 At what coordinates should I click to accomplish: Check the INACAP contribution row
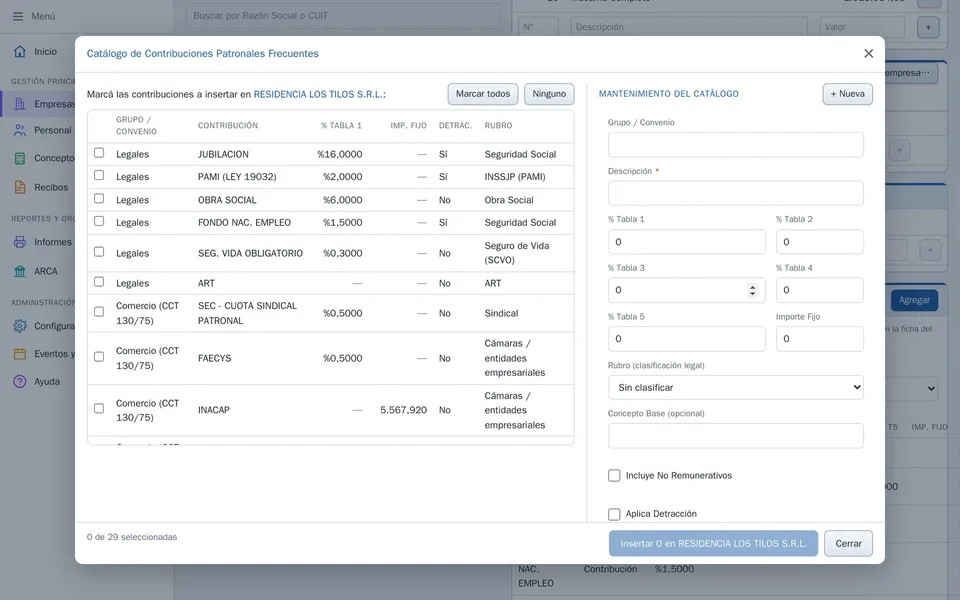[99, 409]
